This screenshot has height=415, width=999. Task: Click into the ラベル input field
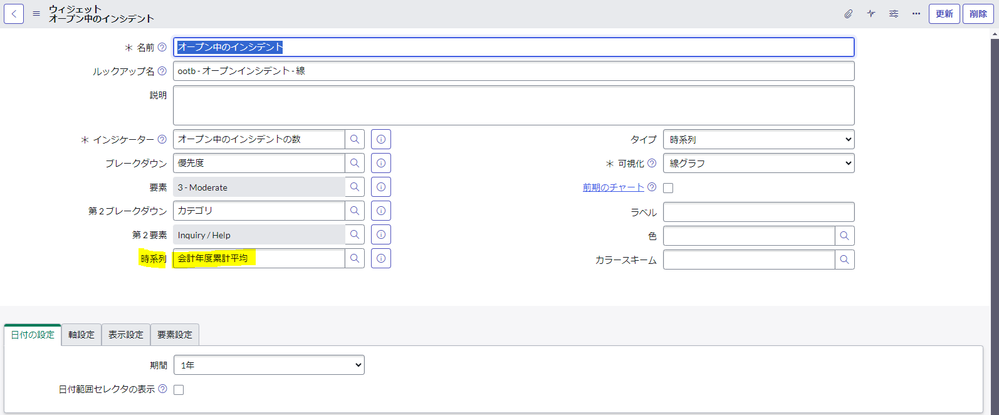coord(759,212)
